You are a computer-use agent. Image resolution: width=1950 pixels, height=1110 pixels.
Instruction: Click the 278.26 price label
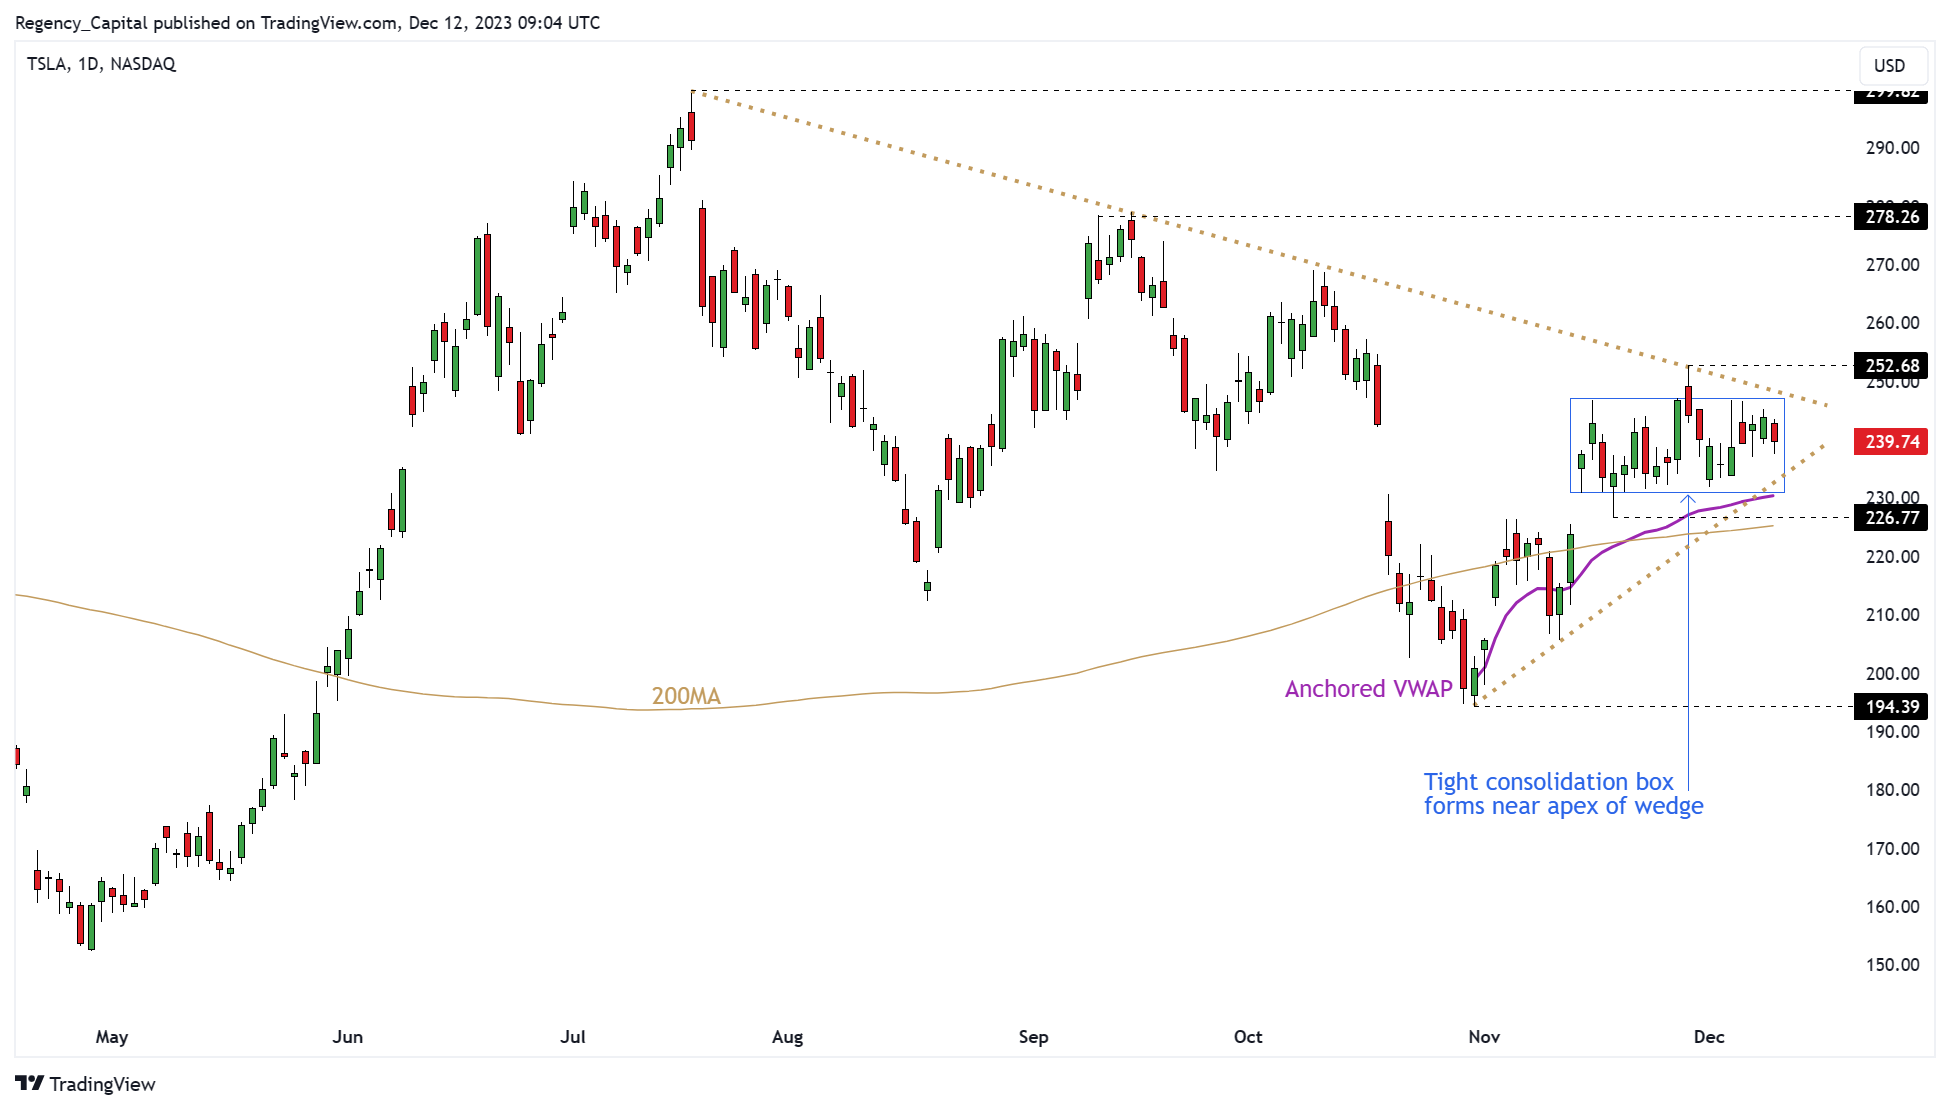[1890, 216]
